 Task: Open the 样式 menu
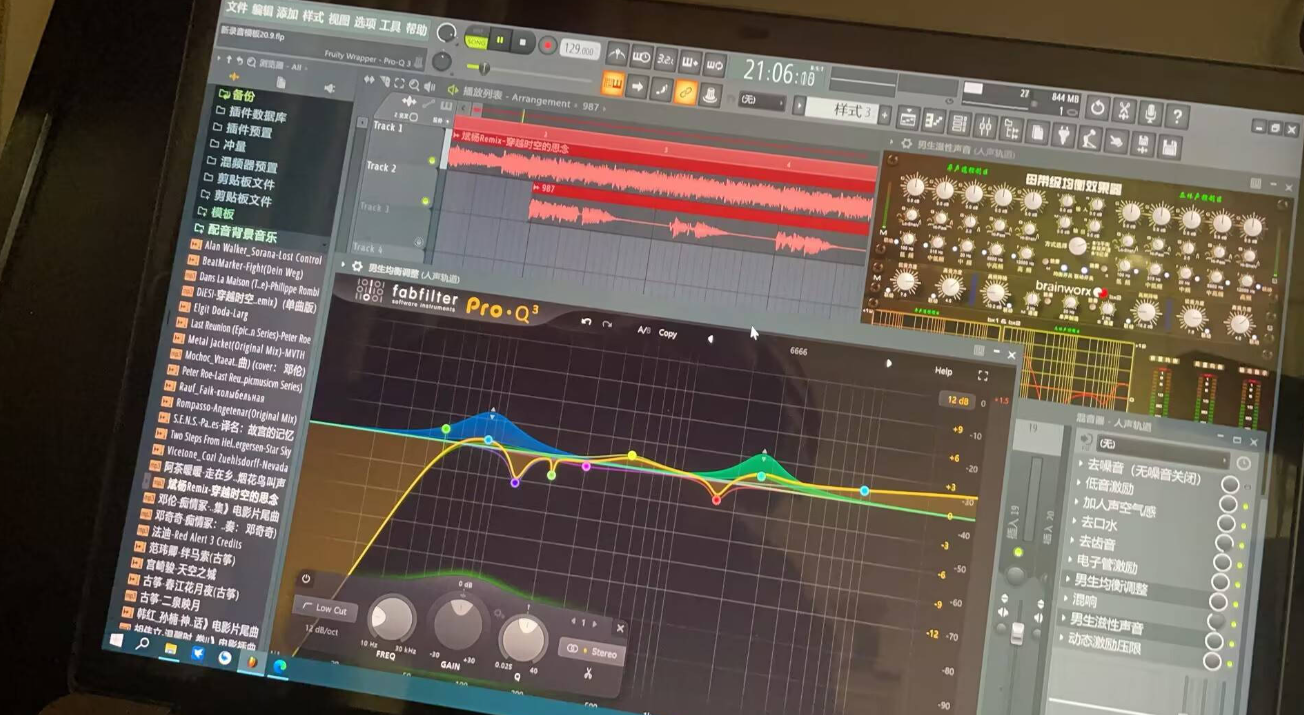pyautogui.click(x=314, y=17)
